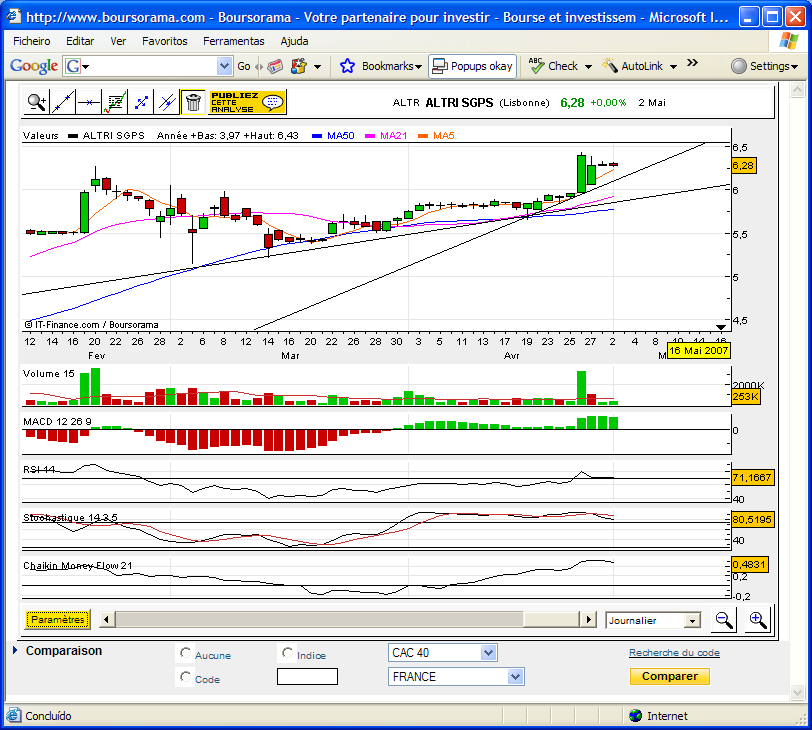Open the CAC 40 index dropdown
Screen dimensions: 812x730
pos(488,653)
